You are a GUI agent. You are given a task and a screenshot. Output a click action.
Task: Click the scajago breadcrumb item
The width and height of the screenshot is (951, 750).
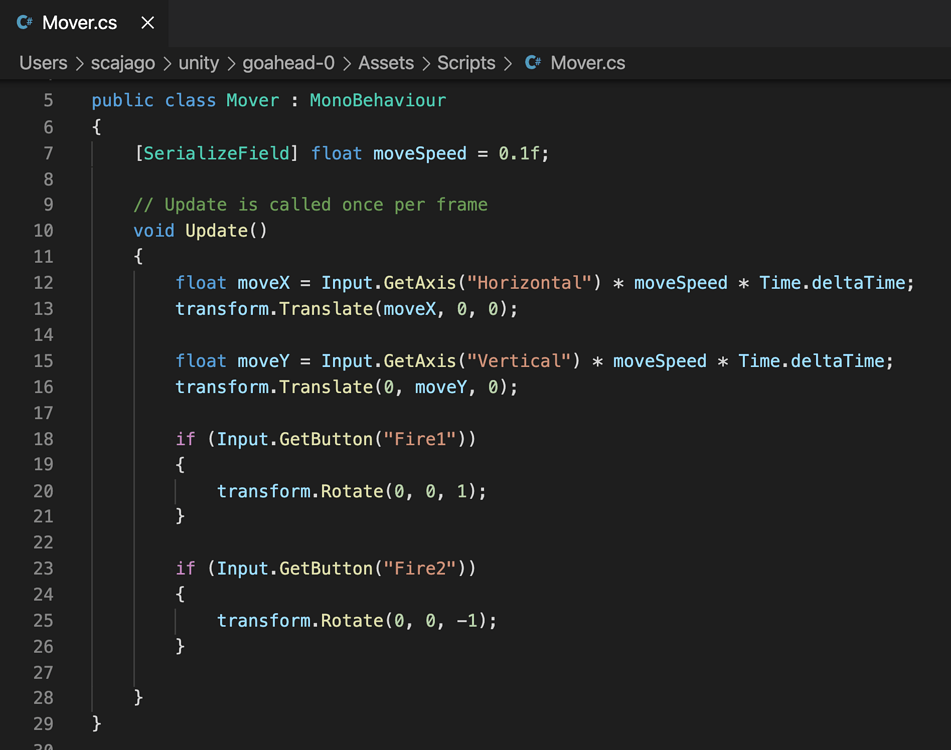[123, 62]
